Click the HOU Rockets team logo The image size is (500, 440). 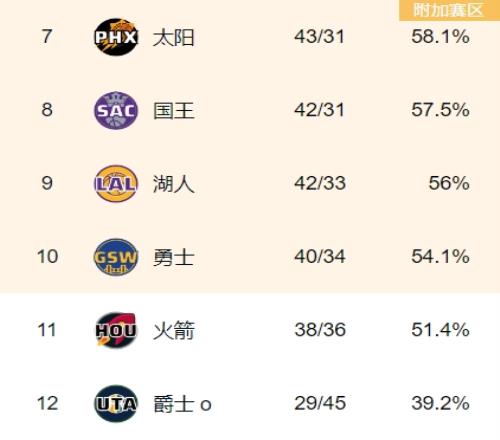coord(116,330)
